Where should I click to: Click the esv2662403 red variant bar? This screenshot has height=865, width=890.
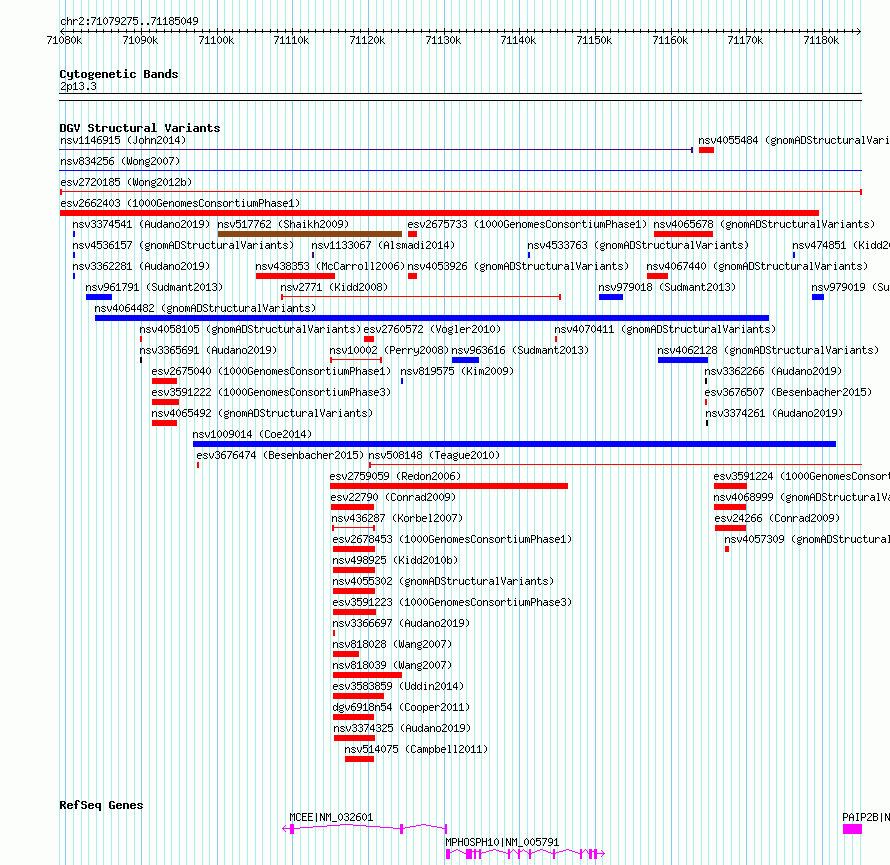point(439,213)
